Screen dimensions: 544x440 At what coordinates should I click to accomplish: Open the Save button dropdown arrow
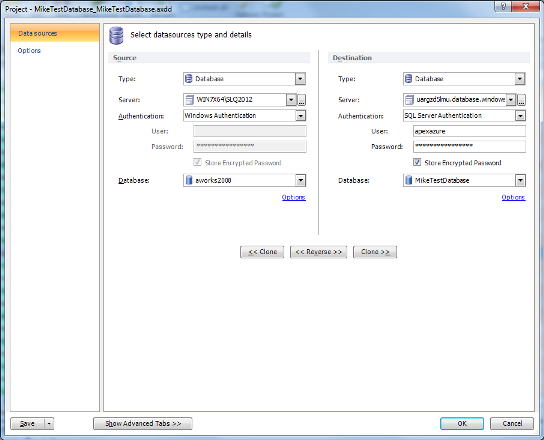49,423
